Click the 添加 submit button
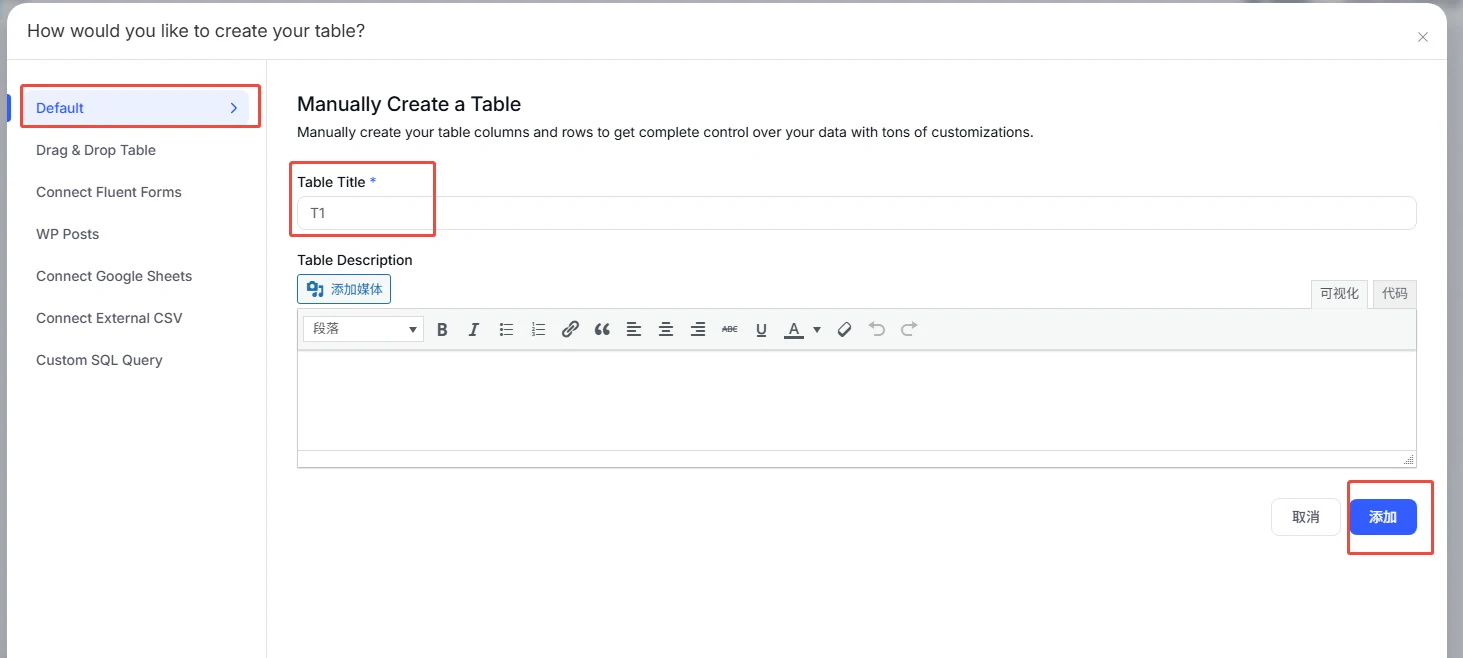The image size is (1463, 658). tap(1382, 517)
